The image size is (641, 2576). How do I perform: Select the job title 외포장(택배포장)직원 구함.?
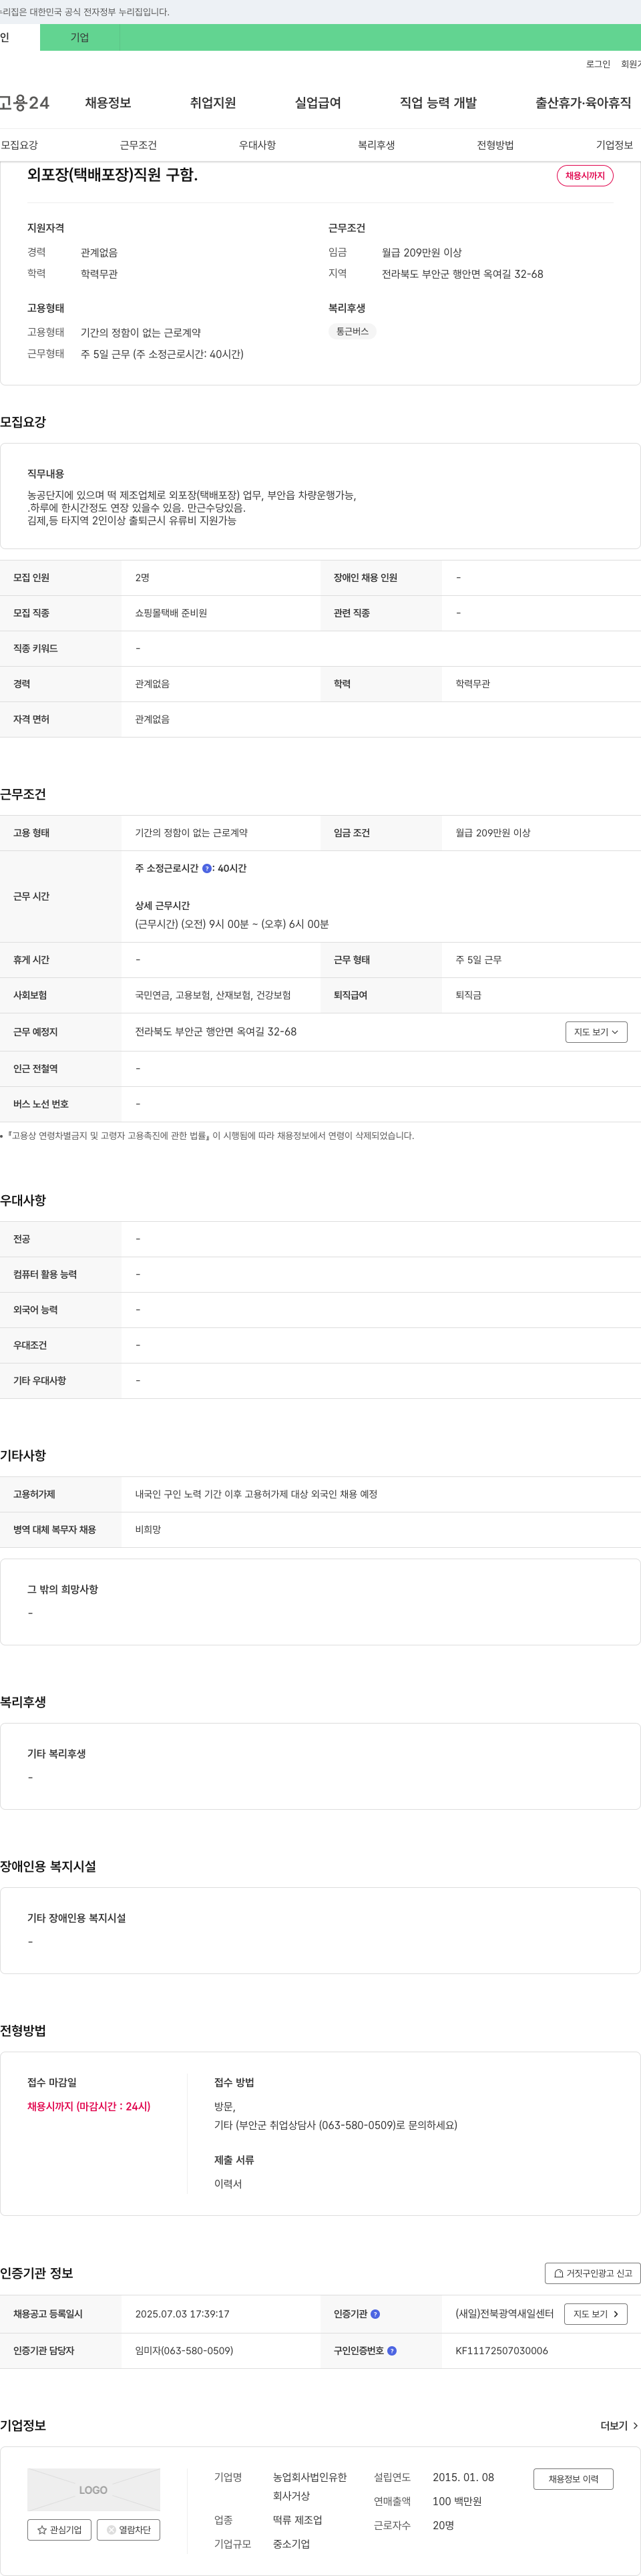pos(112,175)
